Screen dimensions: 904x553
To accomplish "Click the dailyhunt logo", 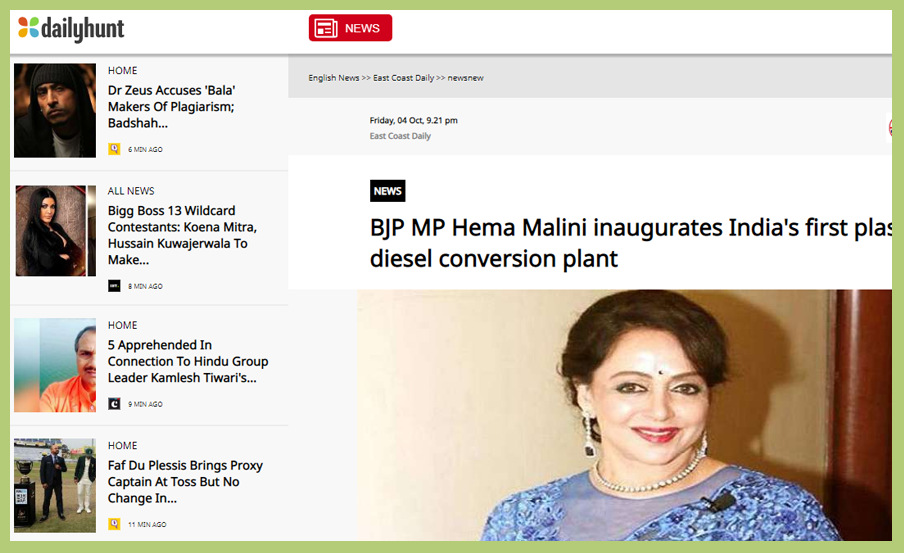I will [71, 28].
